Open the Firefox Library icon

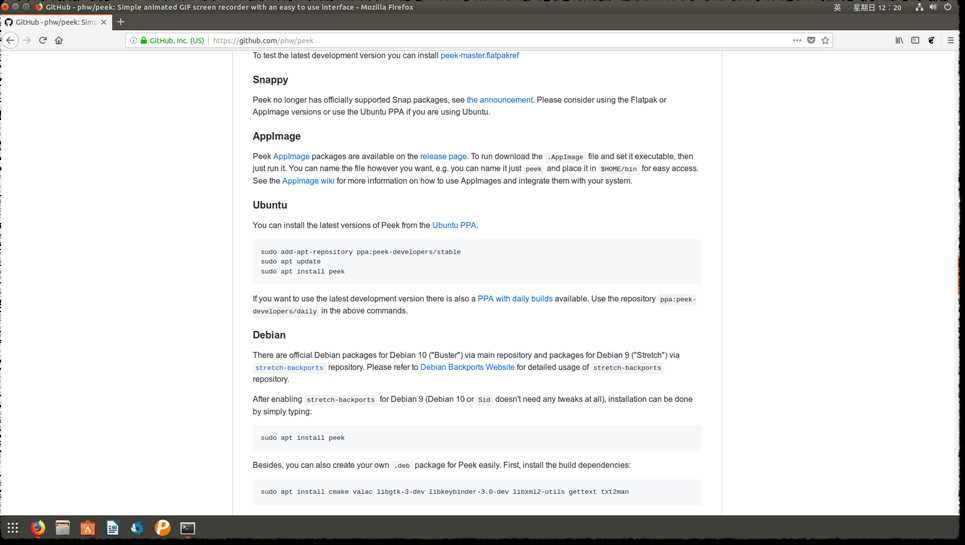(899, 40)
